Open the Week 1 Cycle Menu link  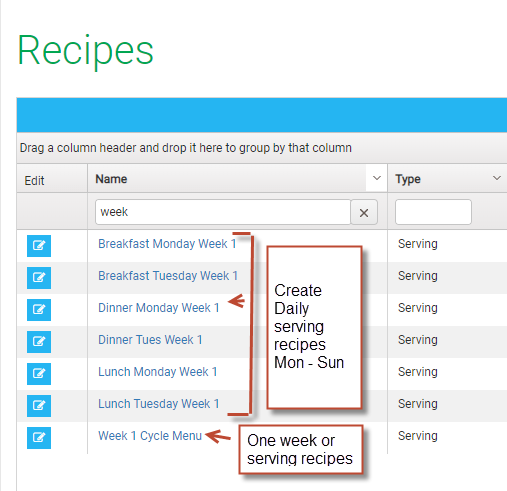[x=150, y=436]
